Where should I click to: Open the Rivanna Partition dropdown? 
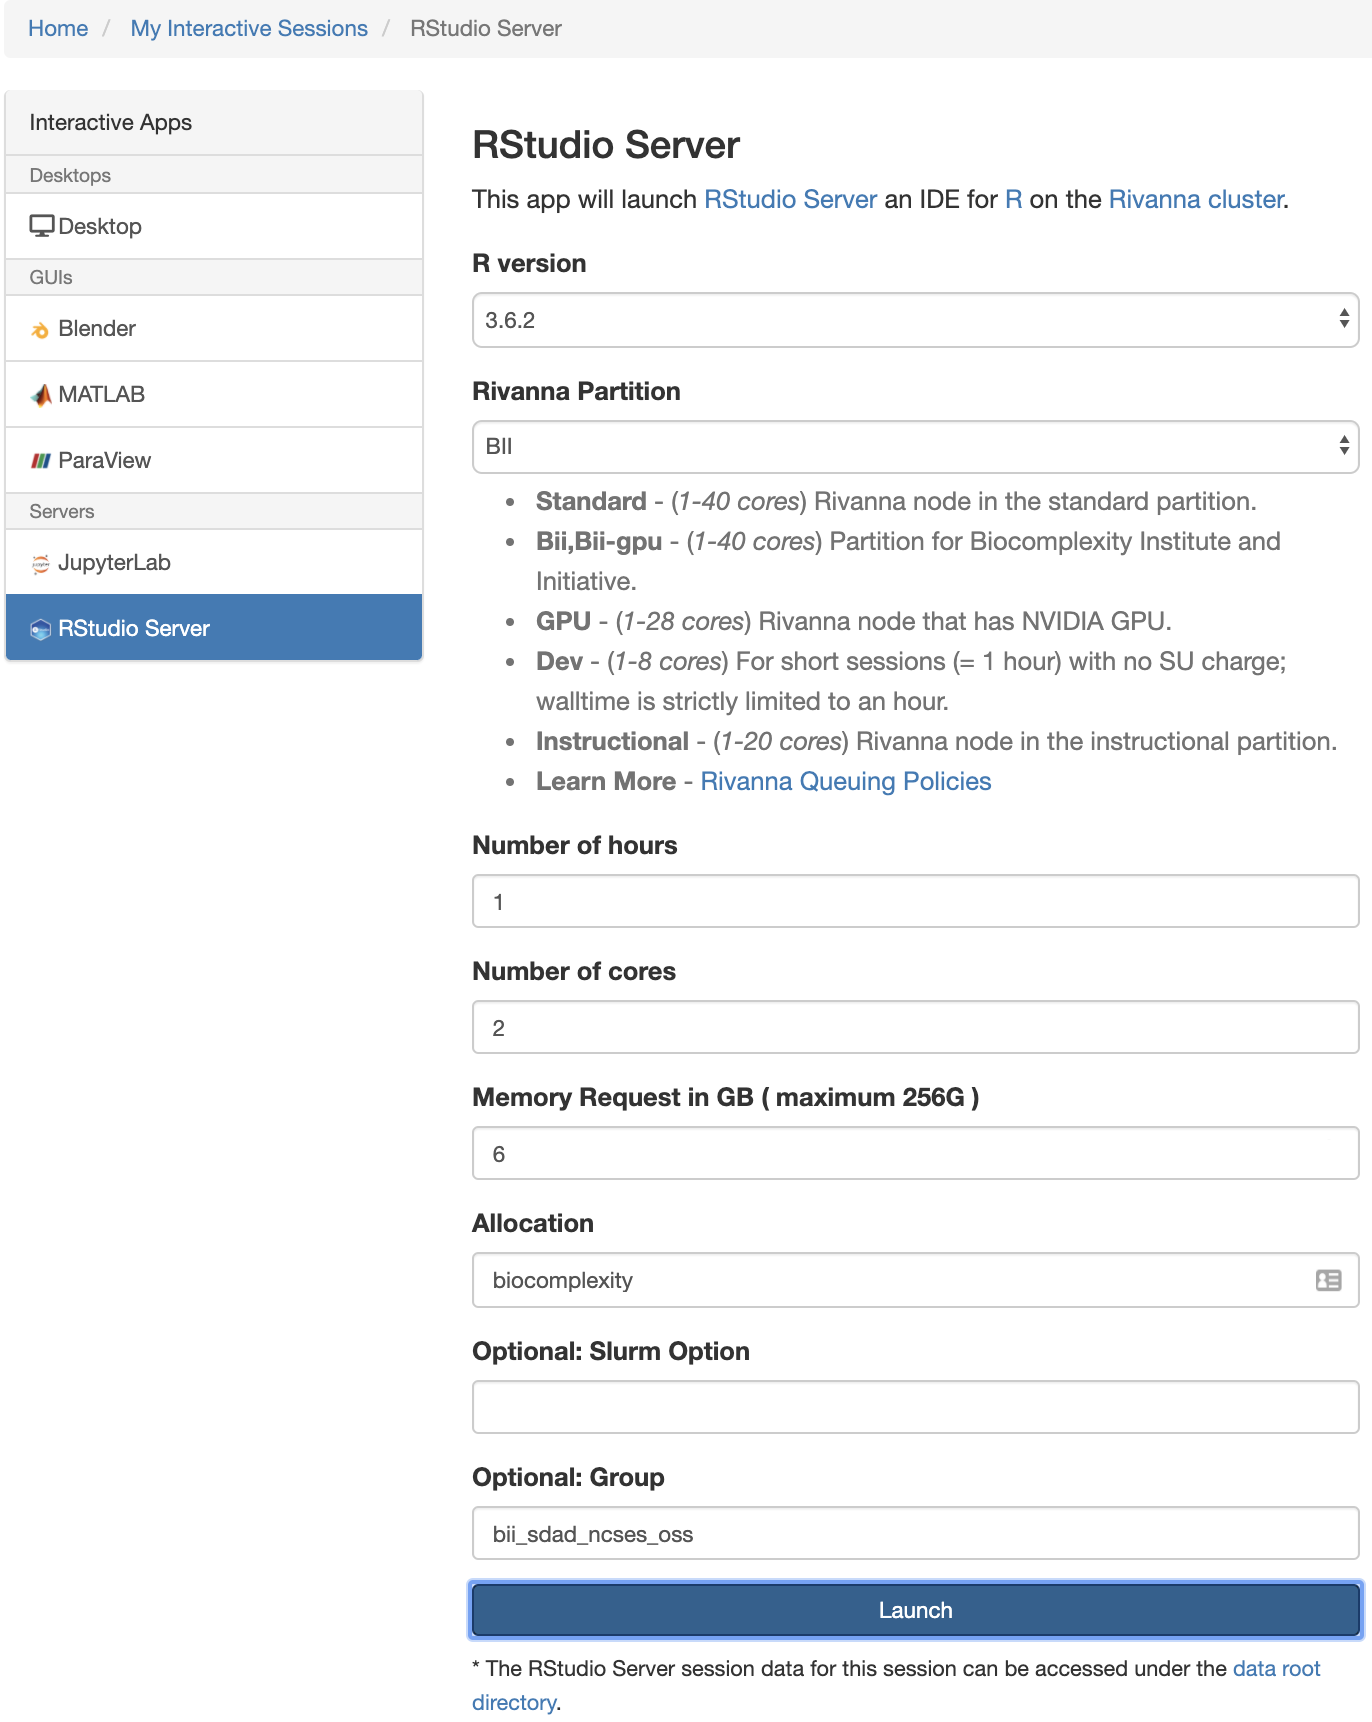coord(915,446)
